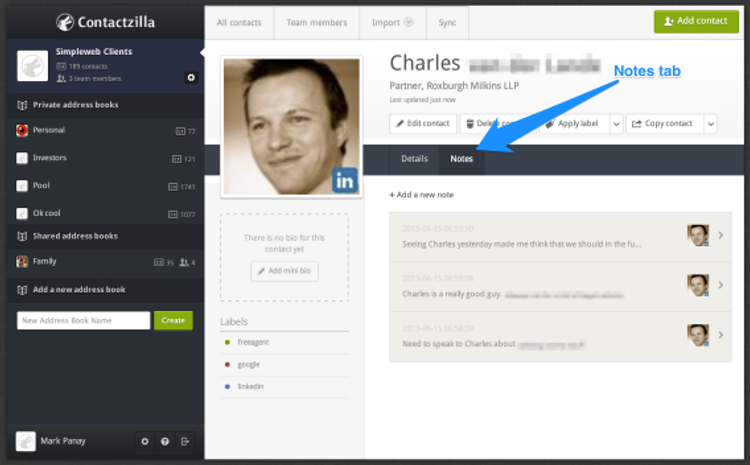Click Charles's contact photo
Screen dimensions: 750x465
tap(291, 126)
